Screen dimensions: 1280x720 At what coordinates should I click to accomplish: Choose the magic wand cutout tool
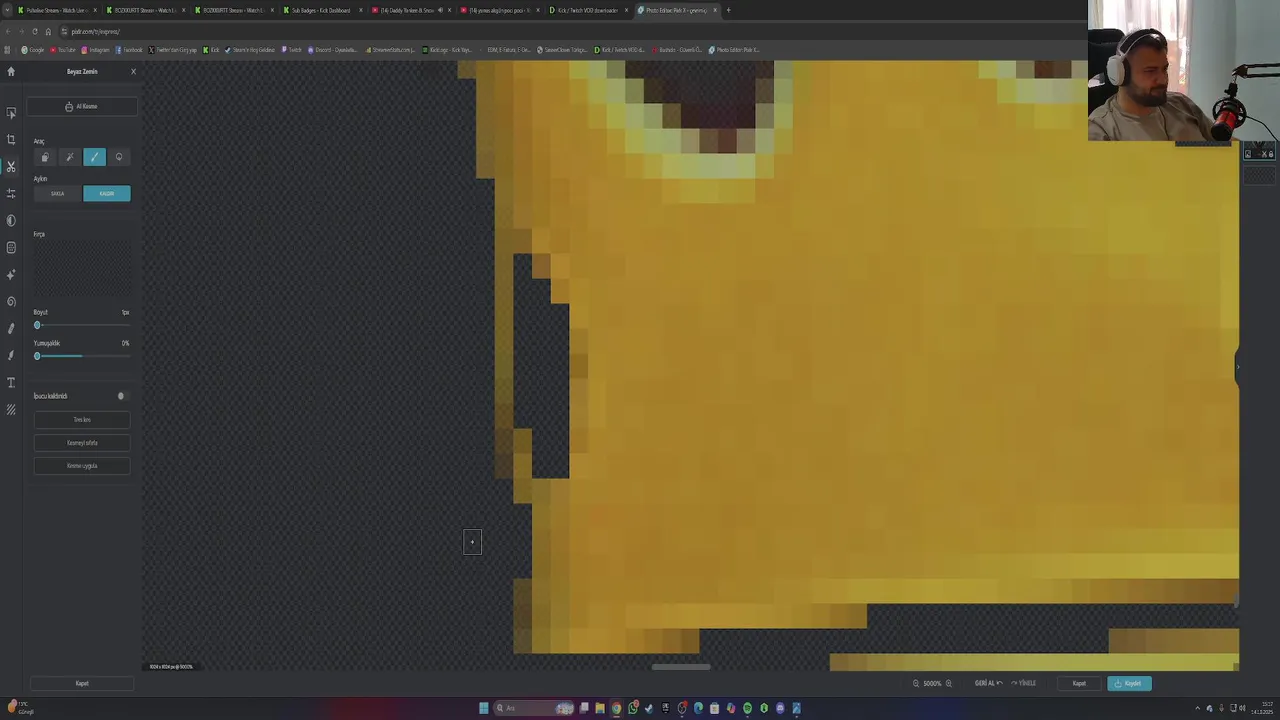(x=69, y=157)
